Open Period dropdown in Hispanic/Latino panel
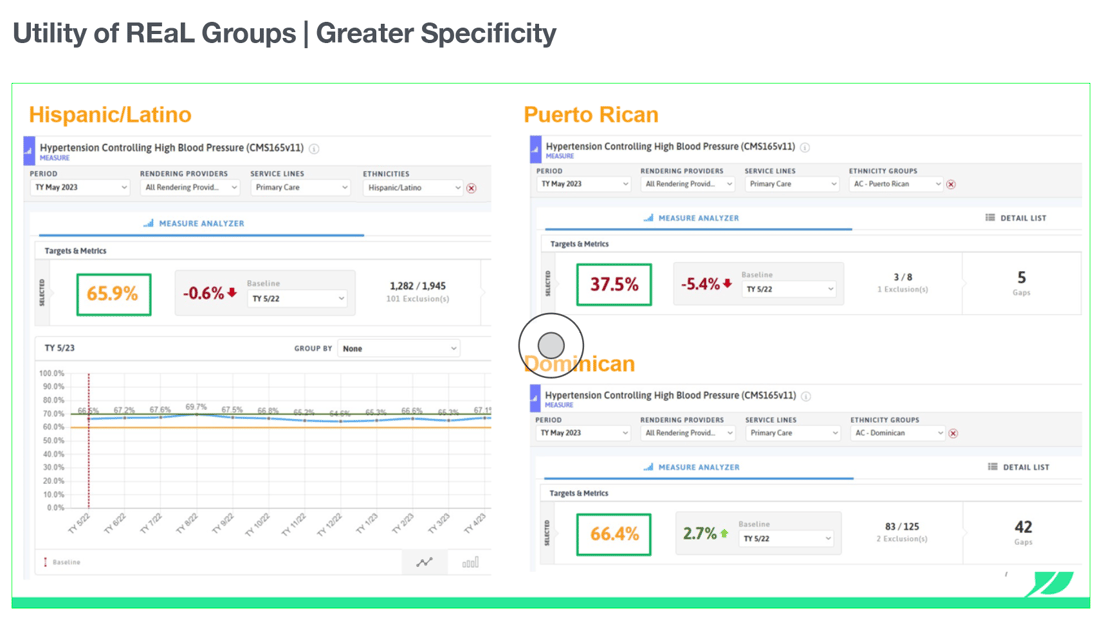 [80, 188]
